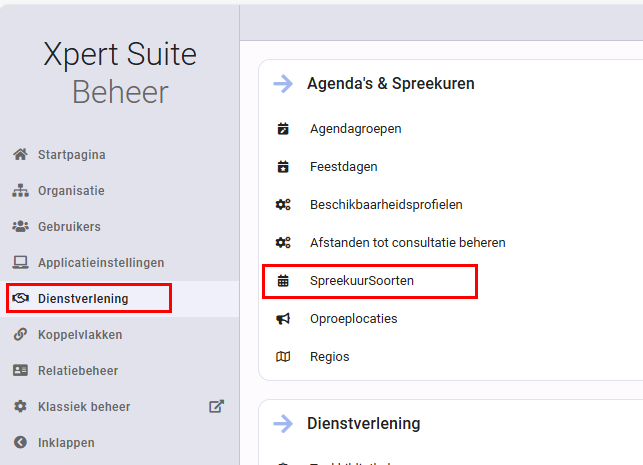Screen dimensions: 643x465
Task: Click the arrow next to the Dienstverlening section heading
Action: tap(283, 424)
